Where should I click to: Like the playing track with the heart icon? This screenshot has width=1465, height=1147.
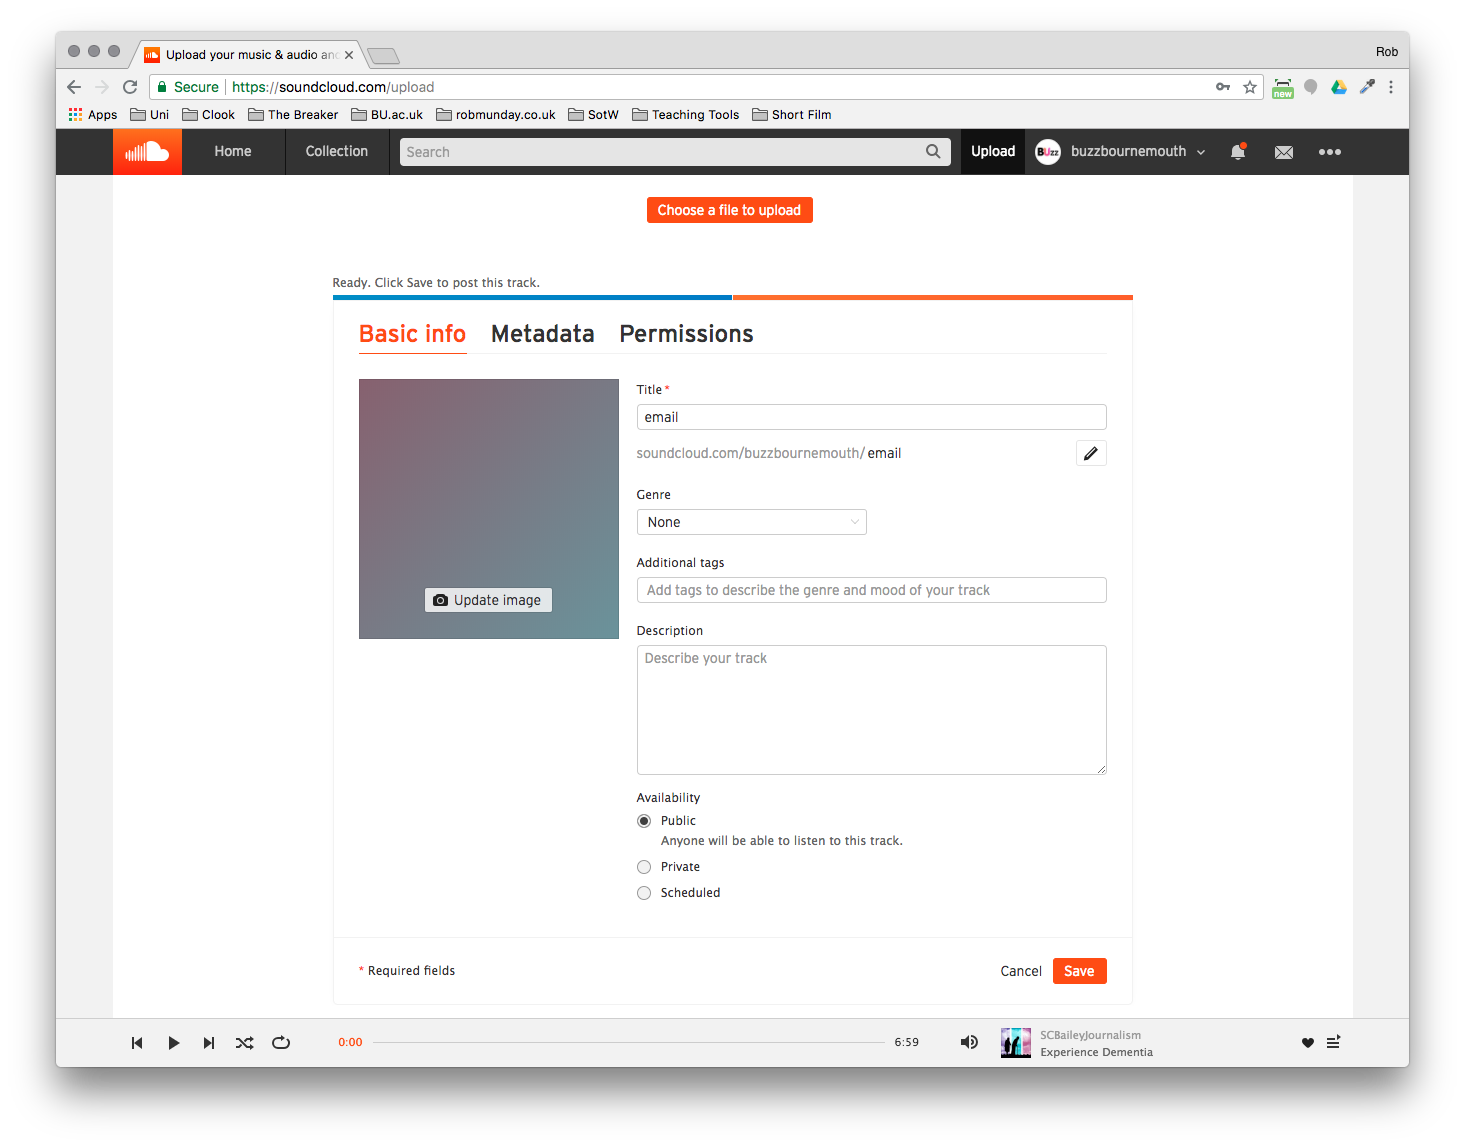coord(1307,1043)
